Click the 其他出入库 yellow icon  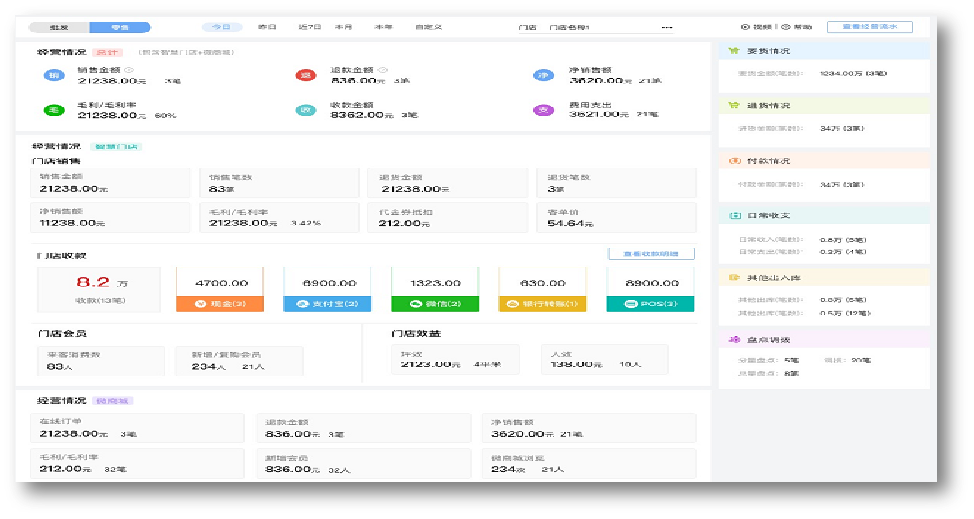[x=734, y=278]
